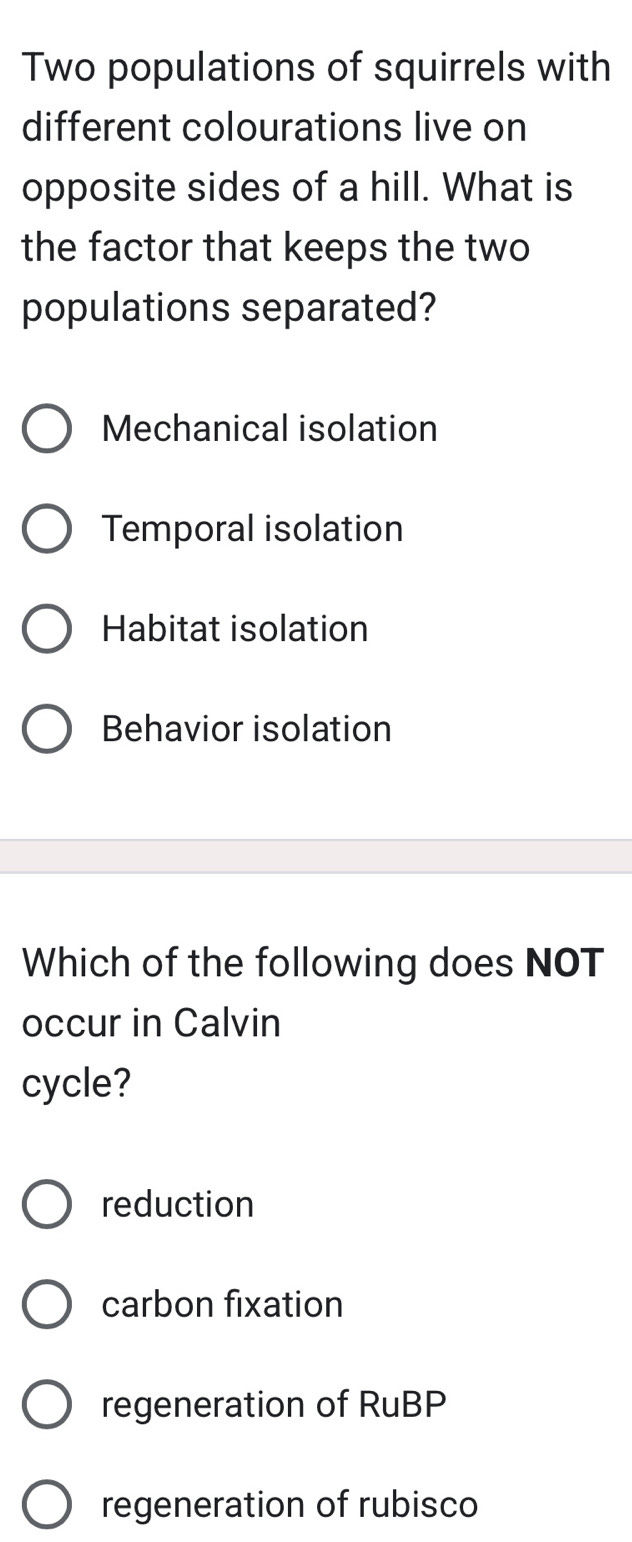Image resolution: width=632 pixels, height=1542 pixels.
Task: Click the regeneration of rubisco option label
Action: 289,1504
